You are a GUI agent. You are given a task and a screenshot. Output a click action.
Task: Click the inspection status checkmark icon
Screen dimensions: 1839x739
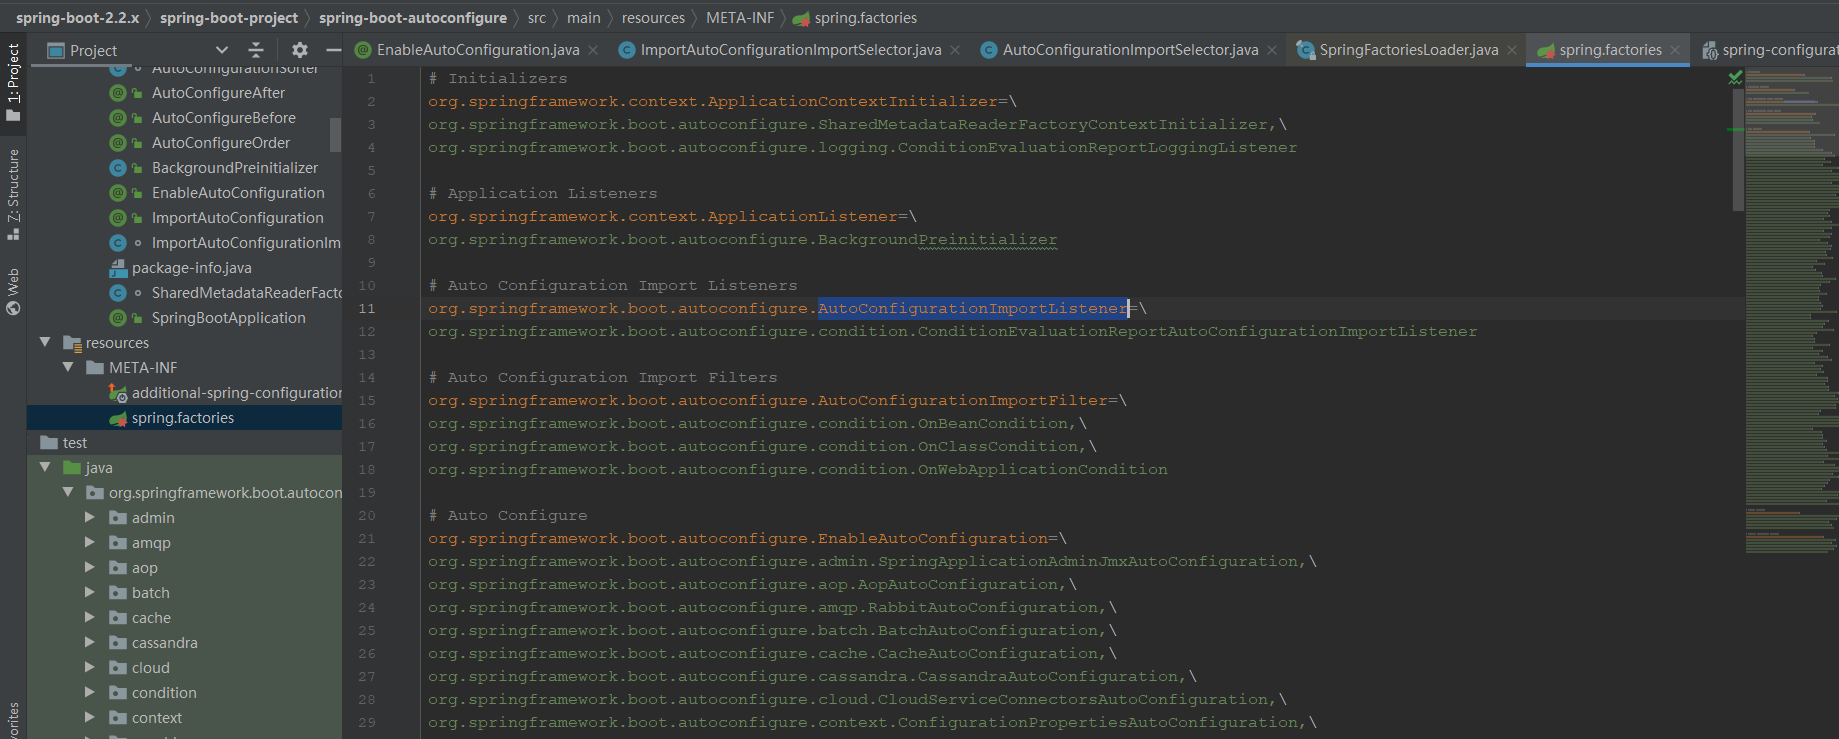click(1735, 78)
